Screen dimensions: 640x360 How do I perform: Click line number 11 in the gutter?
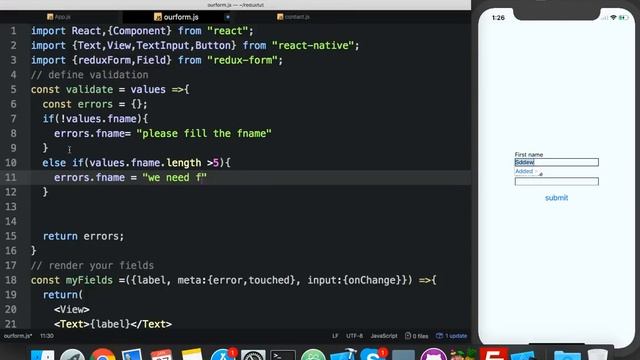point(11,178)
